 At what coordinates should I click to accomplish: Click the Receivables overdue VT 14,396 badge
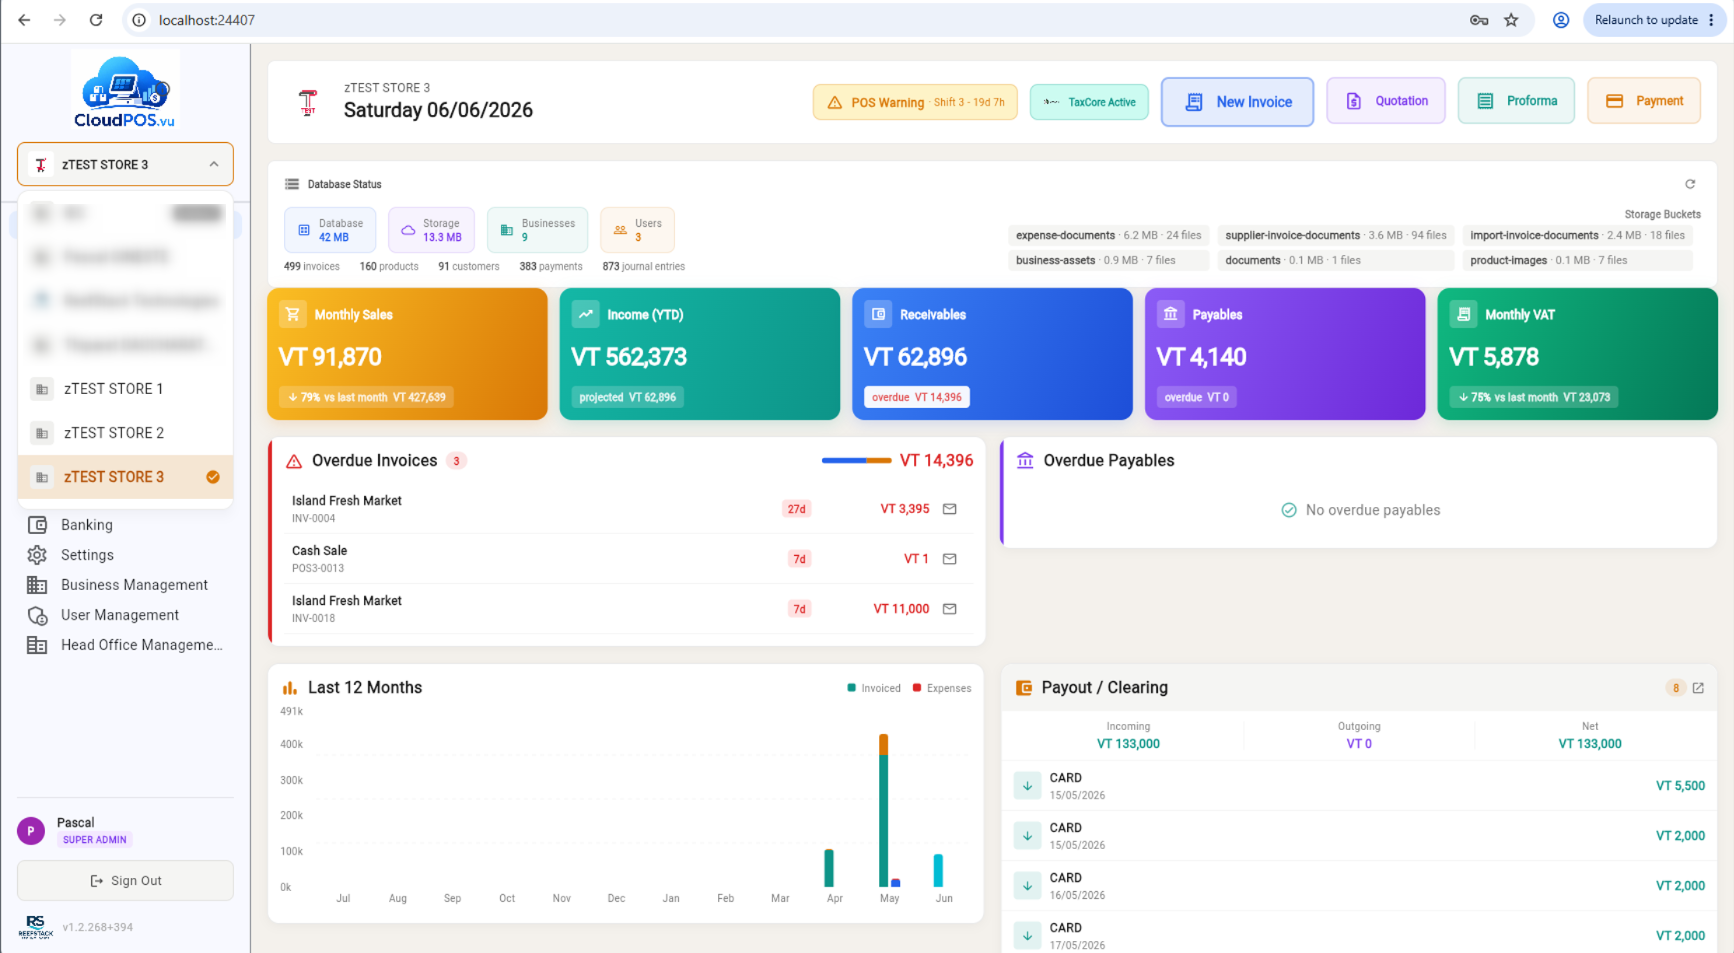(x=917, y=397)
